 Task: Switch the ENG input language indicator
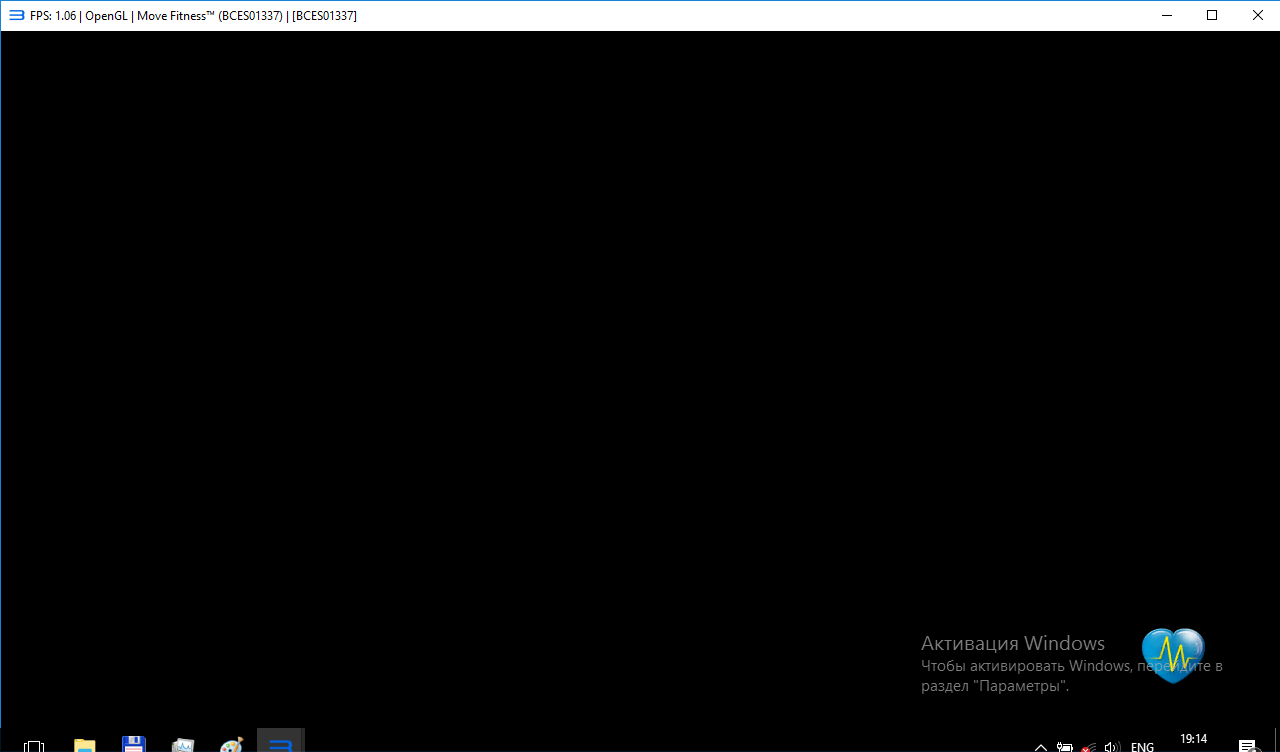pos(1142,746)
